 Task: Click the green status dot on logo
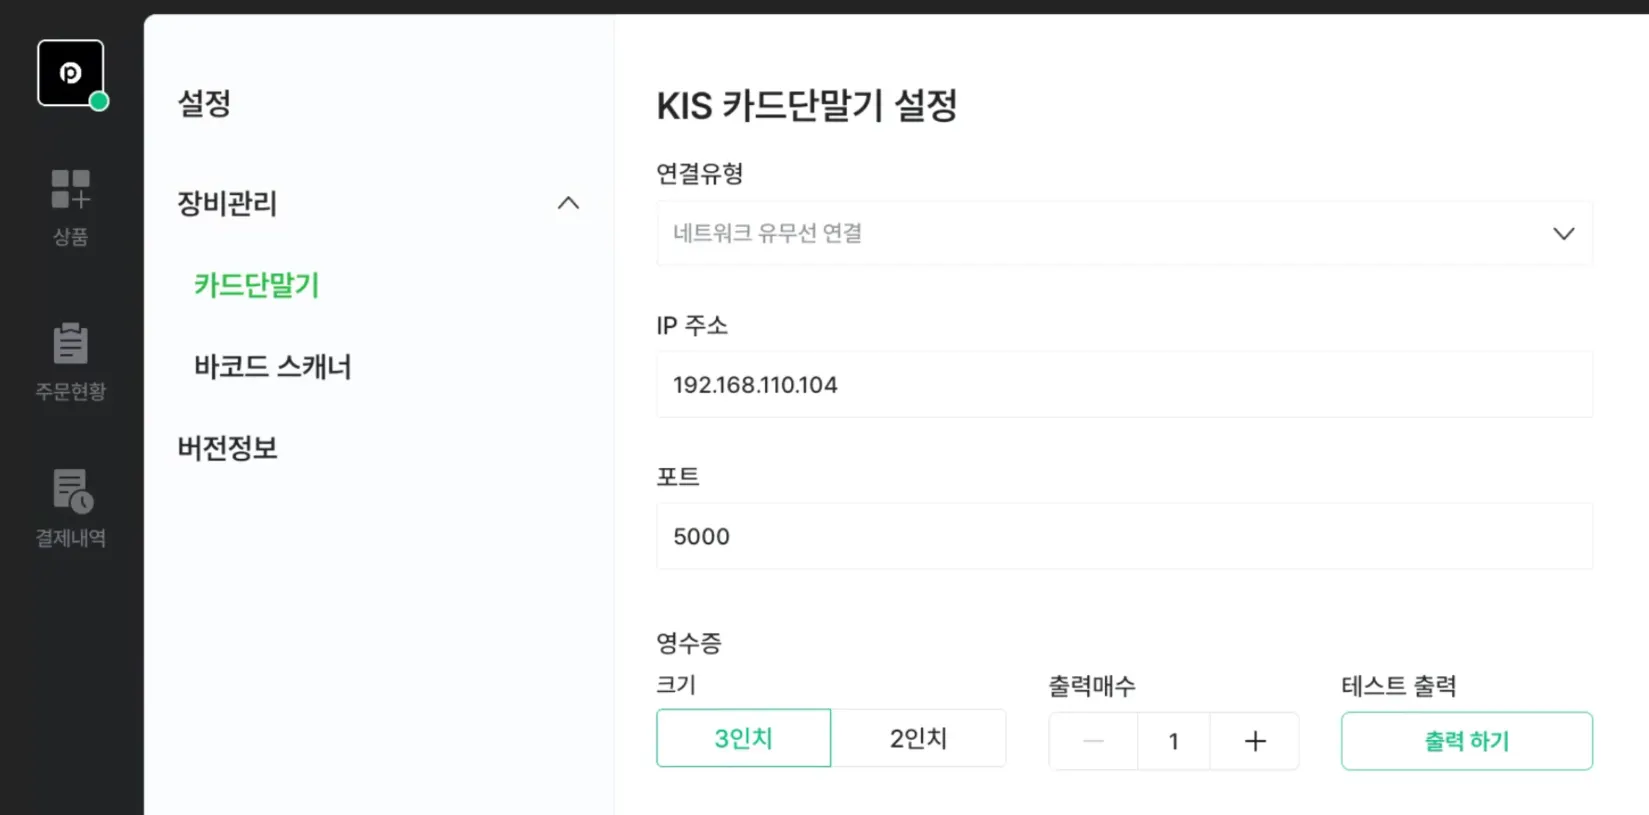click(x=99, y=102)
